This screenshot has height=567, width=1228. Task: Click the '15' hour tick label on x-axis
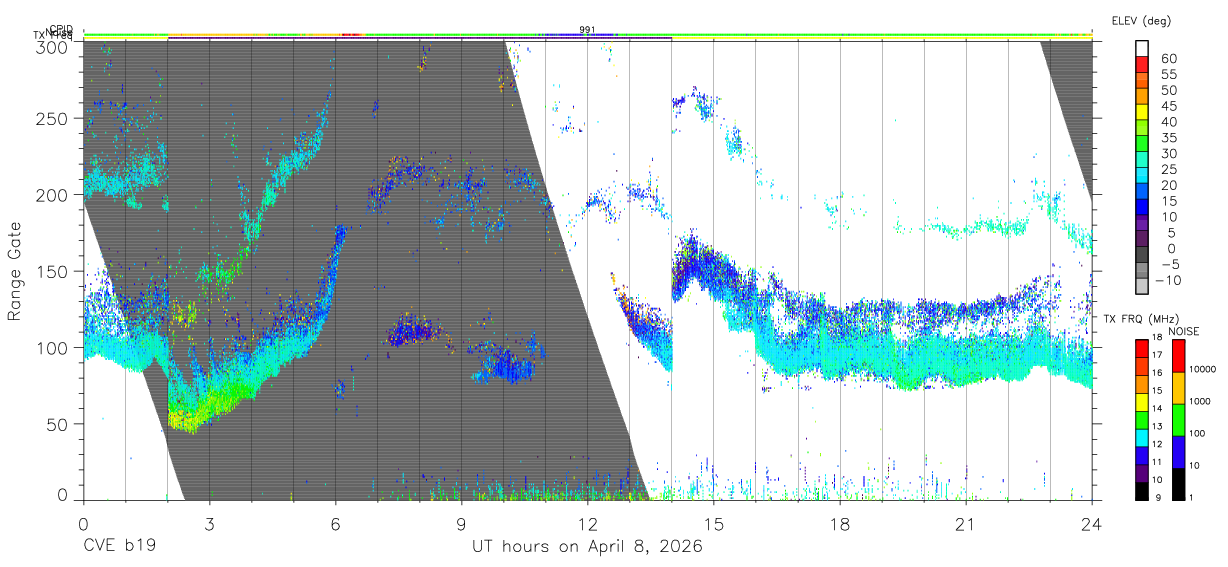[x=713, y=523]
